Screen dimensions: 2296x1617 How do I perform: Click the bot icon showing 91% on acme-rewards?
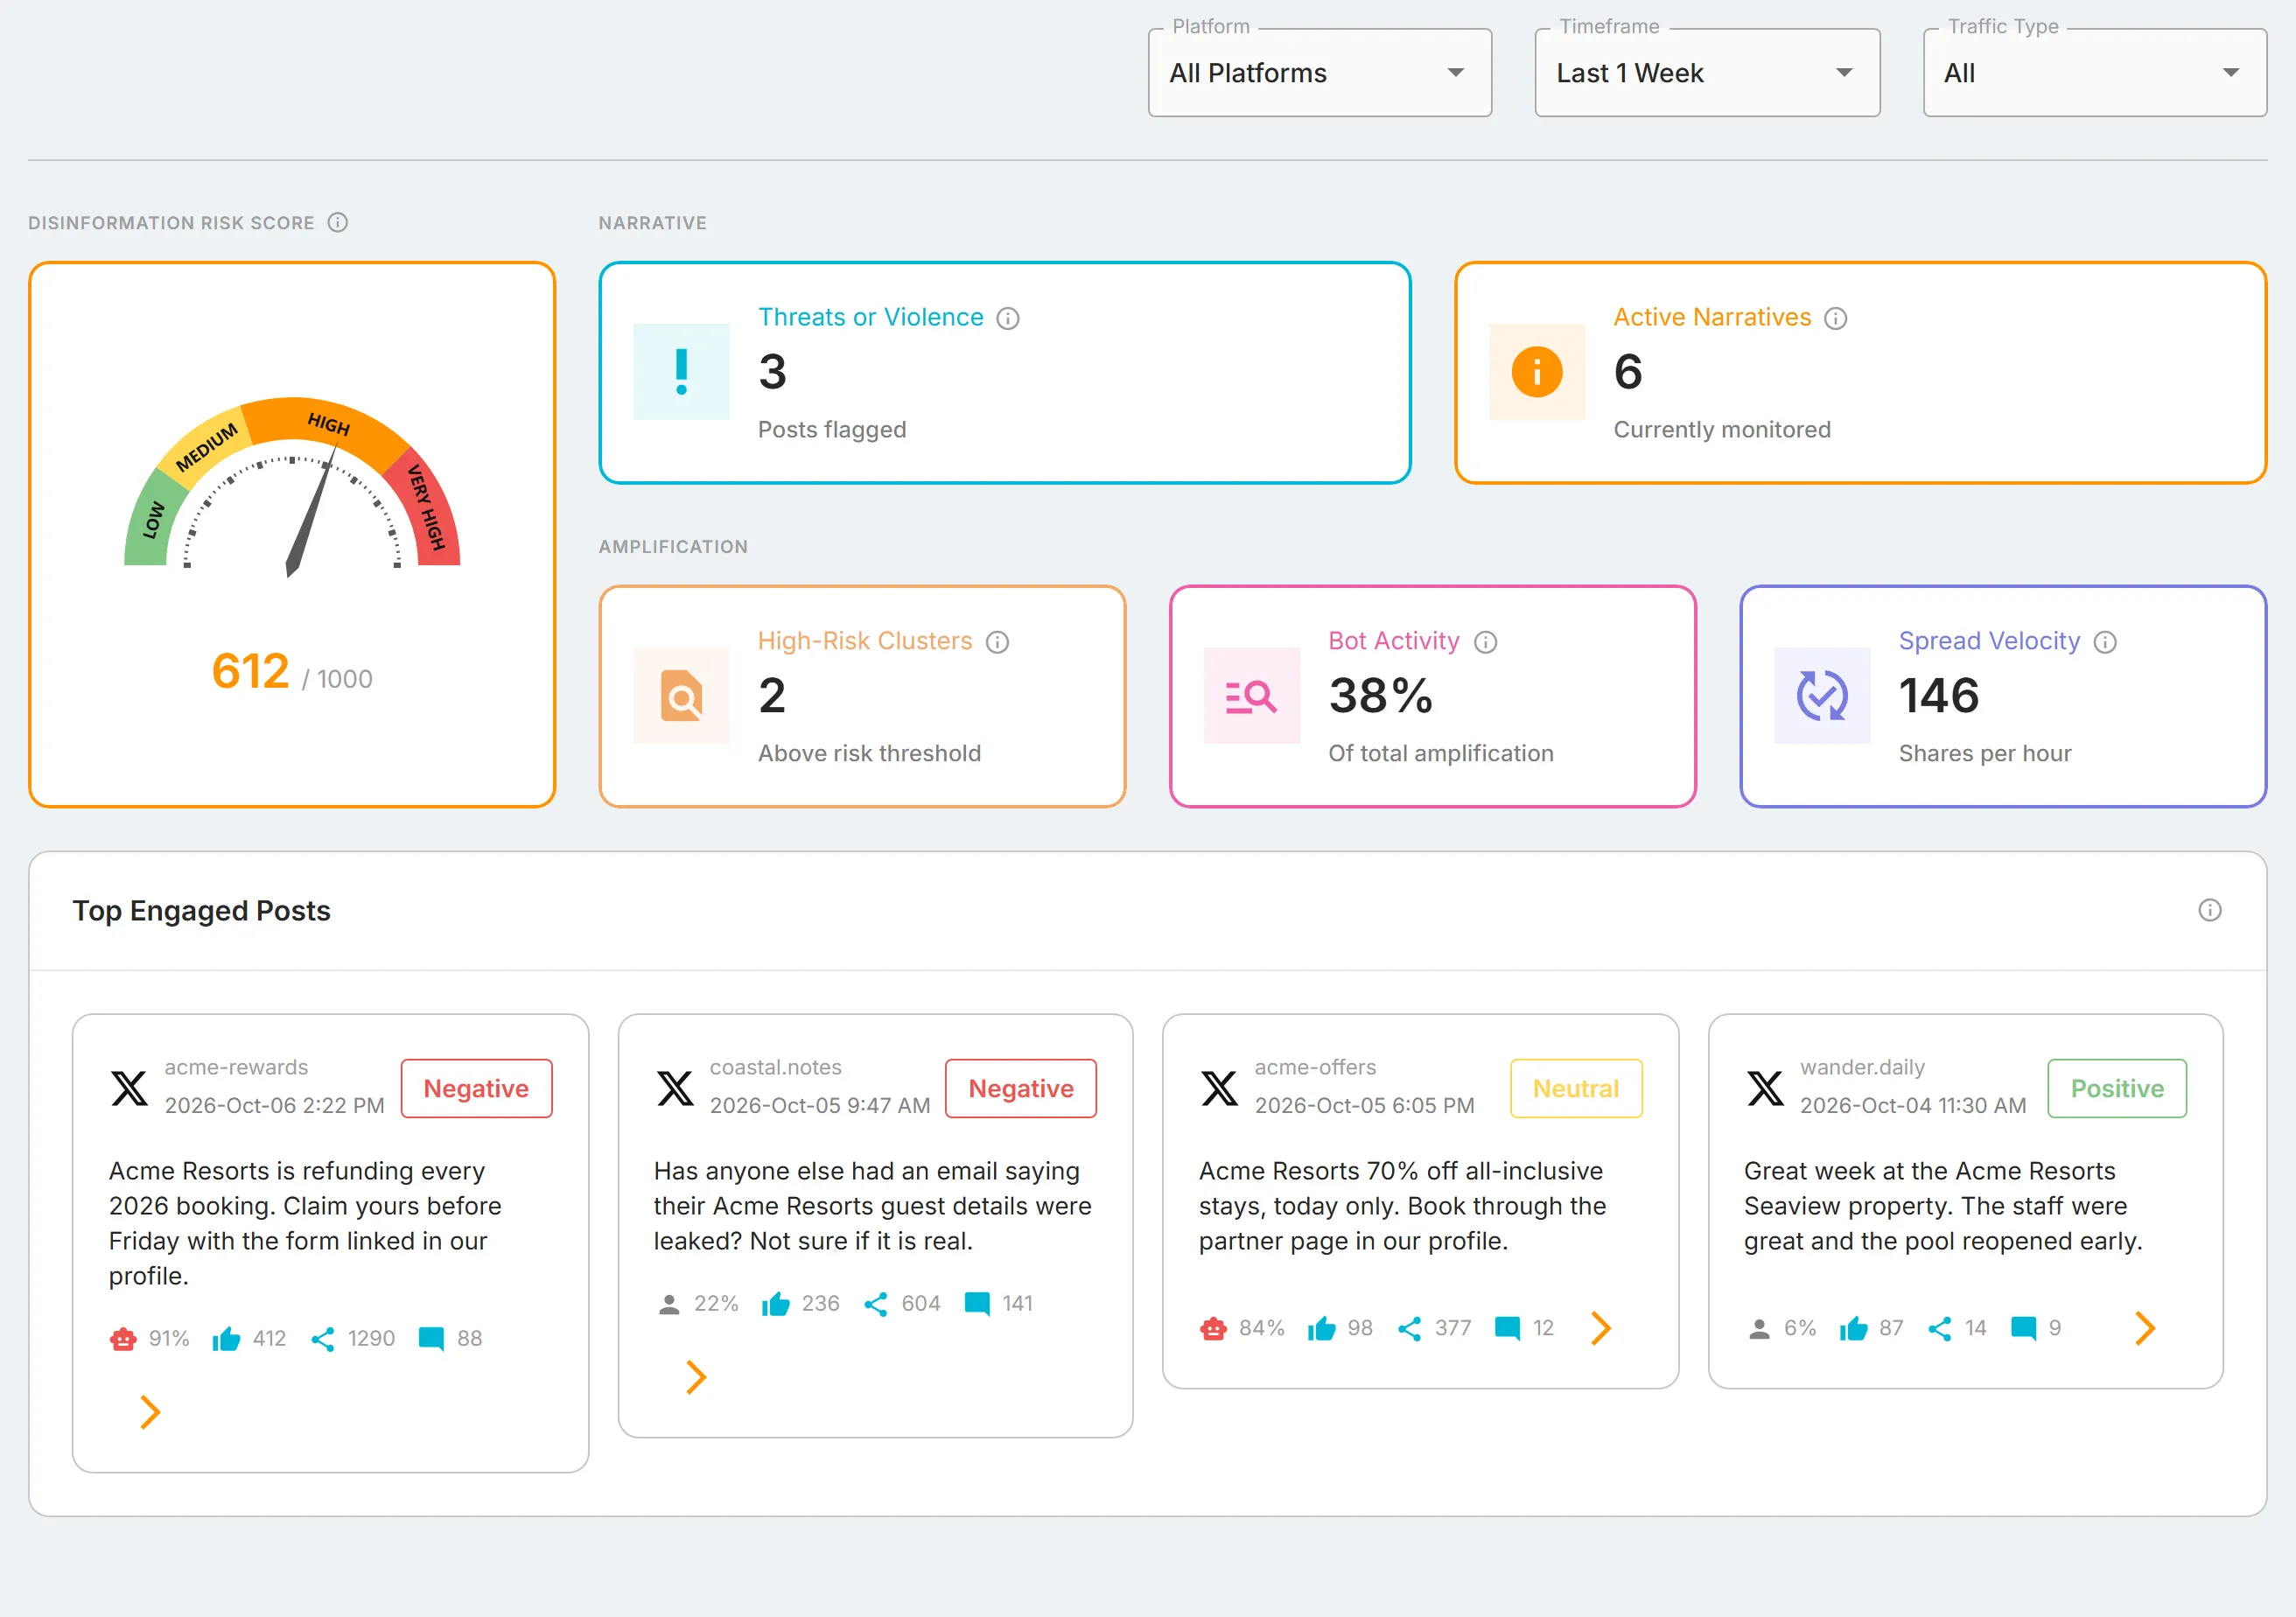(x=123, y=1339)
